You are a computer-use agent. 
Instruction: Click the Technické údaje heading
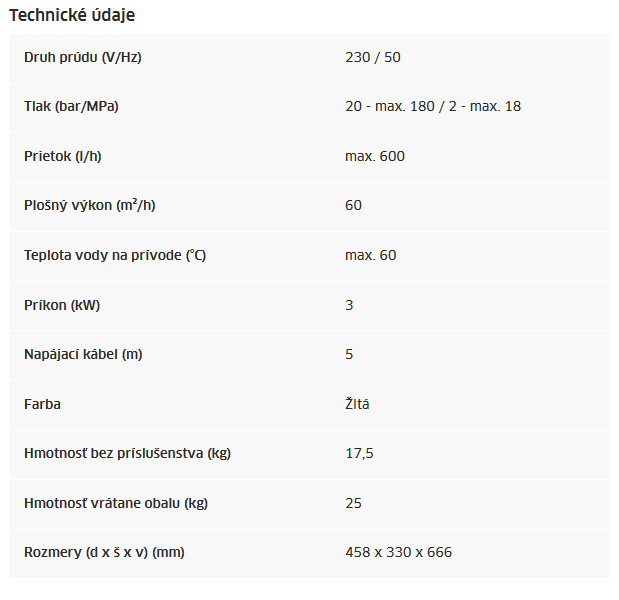pyautogui.click(x=72, y=15)
